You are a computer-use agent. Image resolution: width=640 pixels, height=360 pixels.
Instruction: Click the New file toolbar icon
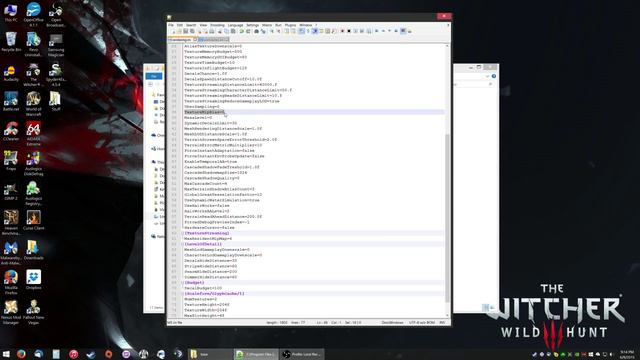(173, 31)
